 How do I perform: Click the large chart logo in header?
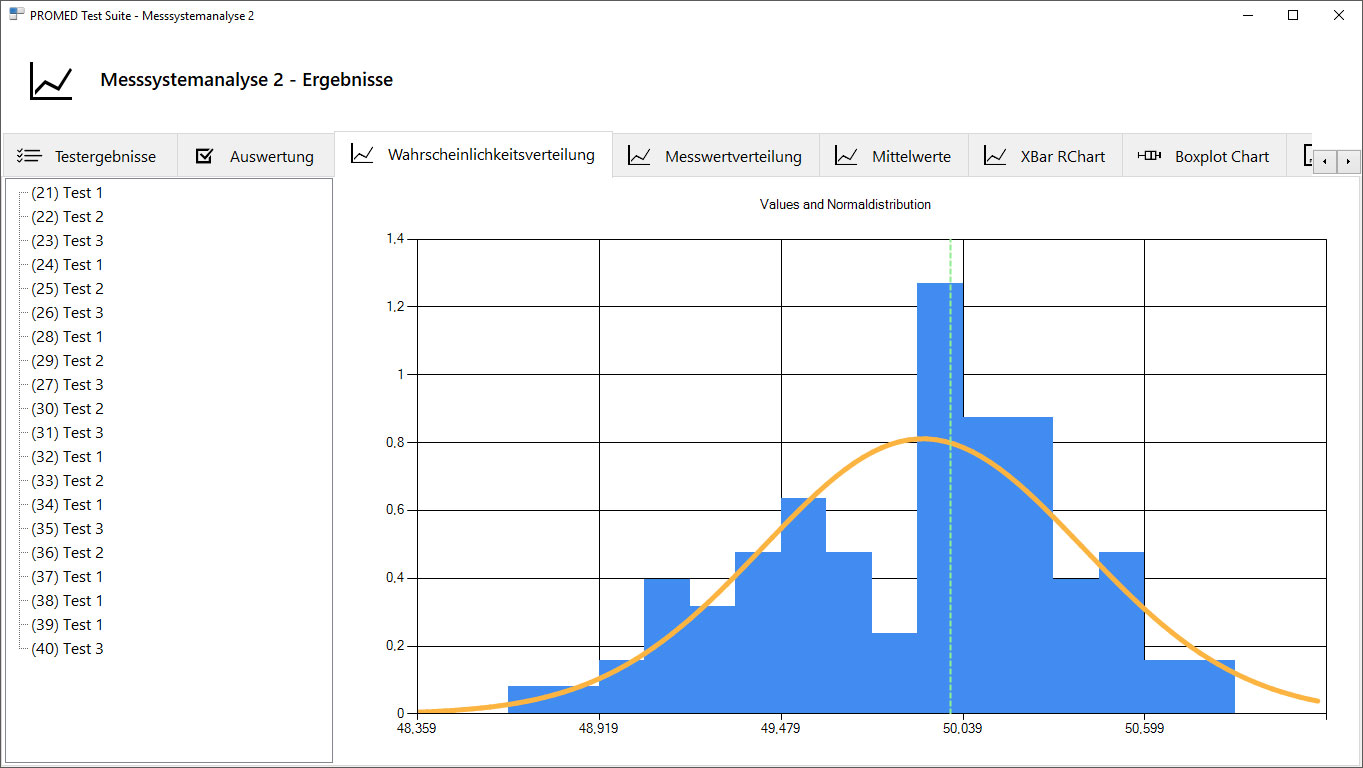pyautogui.click(x=51, y=81)
